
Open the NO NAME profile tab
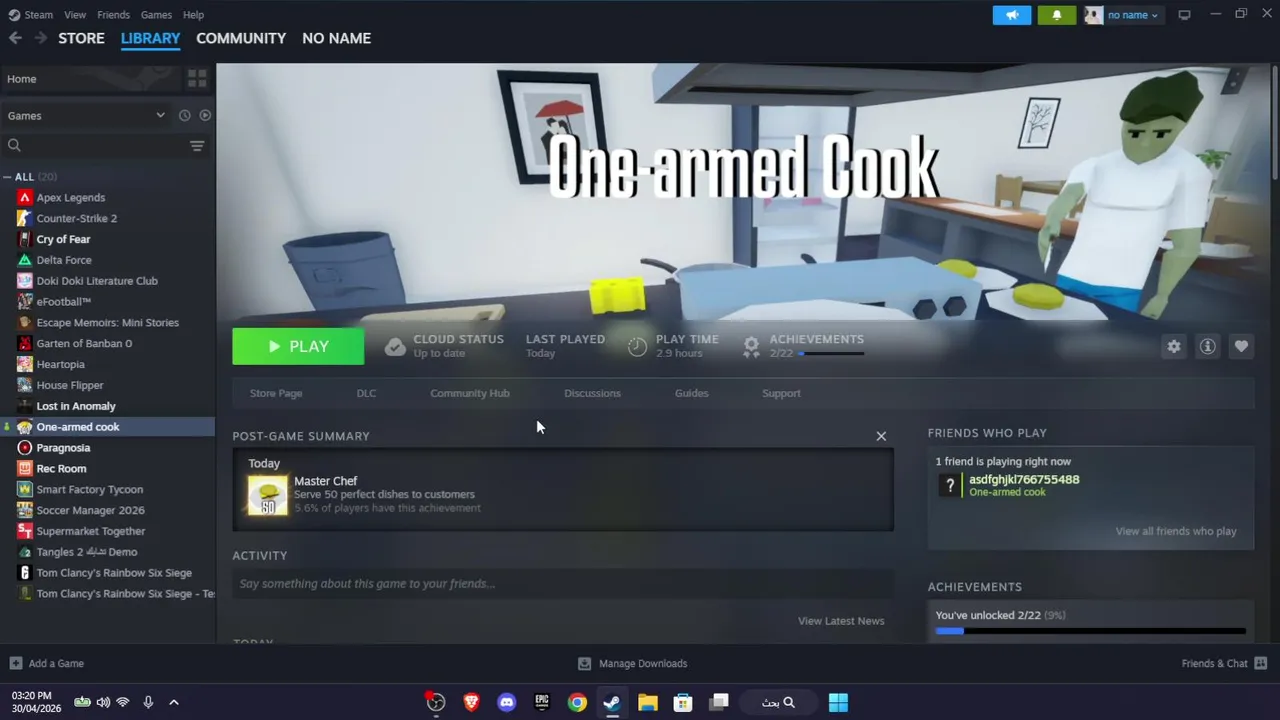tap(336, 38)
